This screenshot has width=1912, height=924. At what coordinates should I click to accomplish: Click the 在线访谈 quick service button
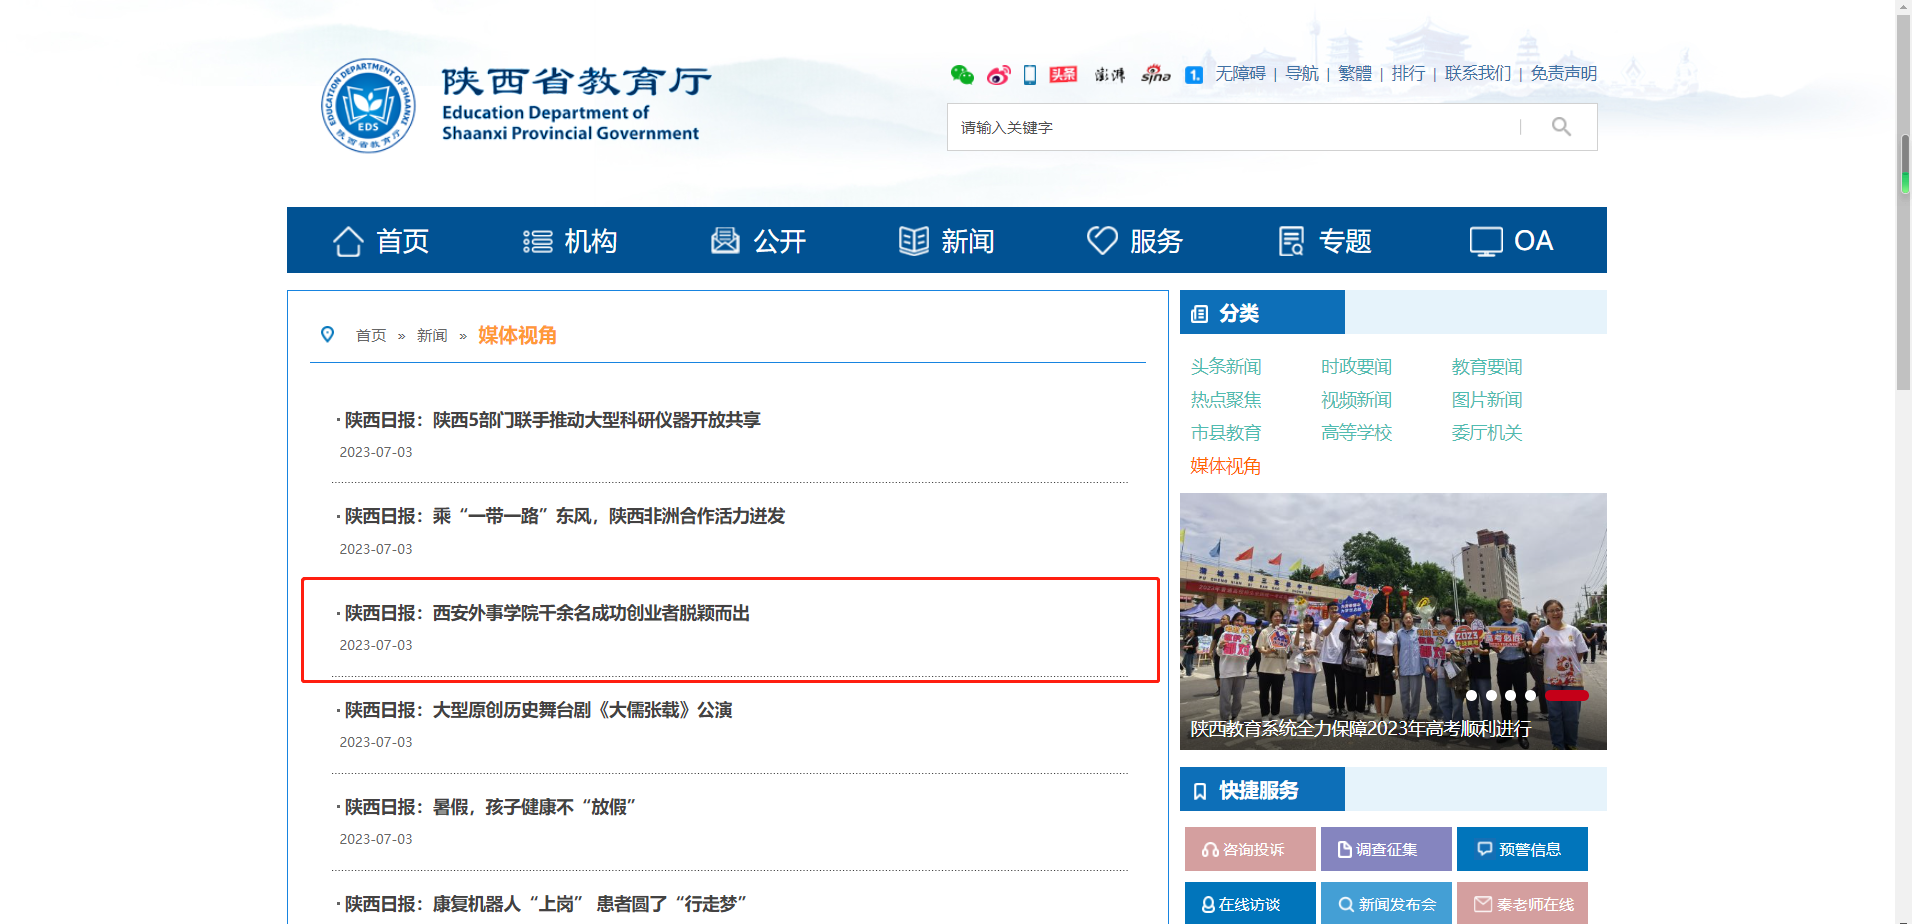(x=1250, y=903)
